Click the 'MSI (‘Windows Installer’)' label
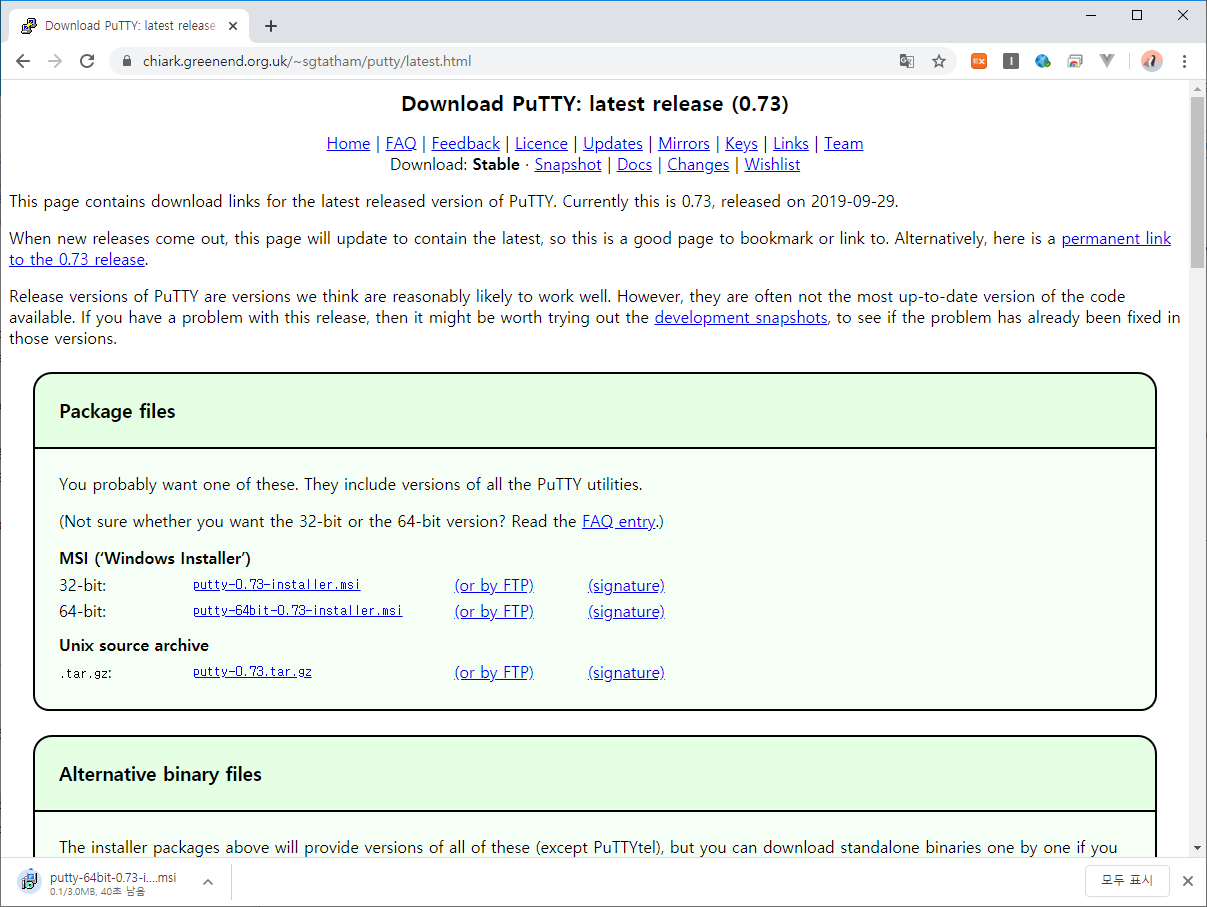Viewport: 1207px width, 907px height. click(x=155, y=559)
